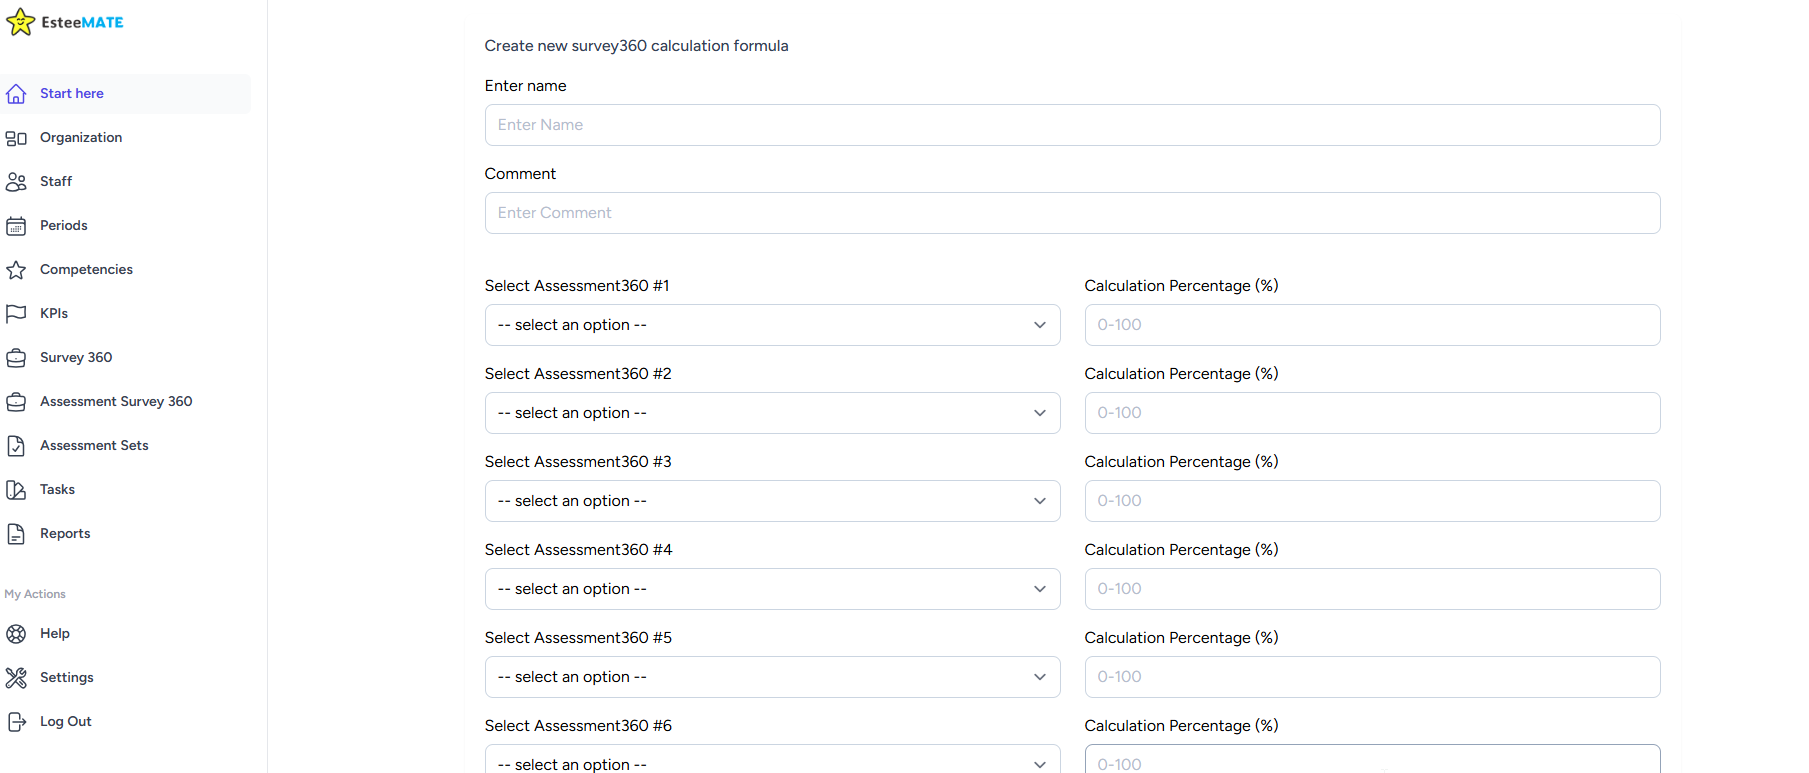The height and width of the screenshot is (773, 1809).
Task: Open the Select Assessment360 #5 dropdown
Action: click(772, 677)
